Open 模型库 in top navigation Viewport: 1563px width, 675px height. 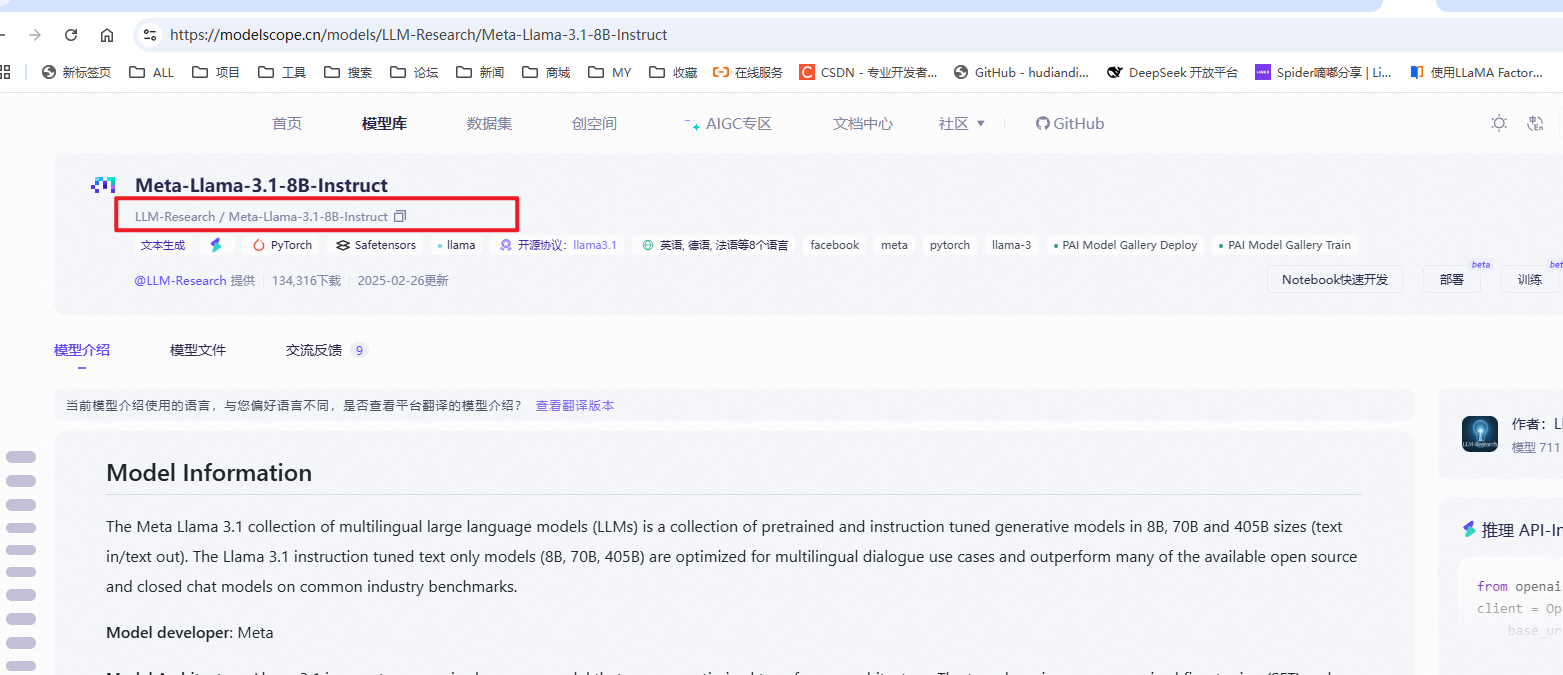coord(384,124)
